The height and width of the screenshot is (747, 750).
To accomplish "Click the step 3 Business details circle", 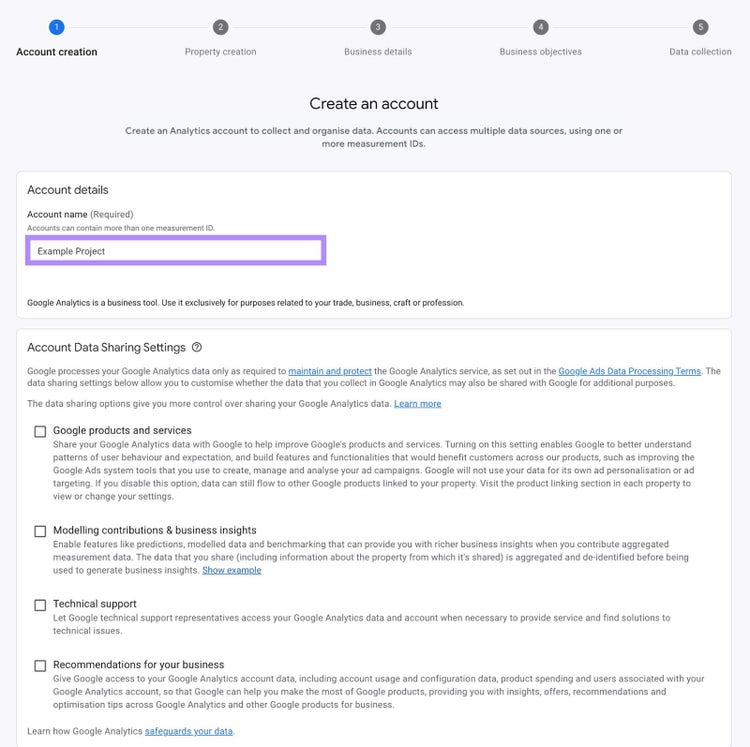I will point(378,27).
